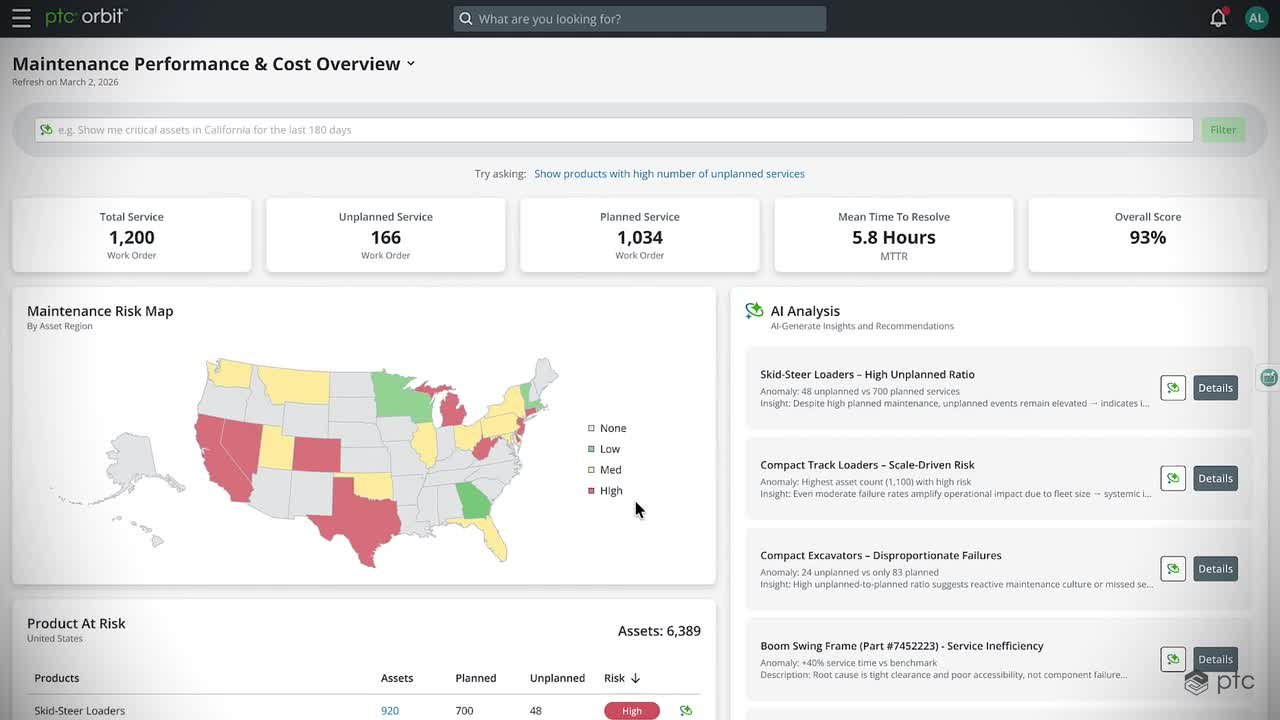The width and height of the screenshot is (1280, 720).
Task: Open Details for Compact Excavators insight
Action: (x=1215, y=569)
